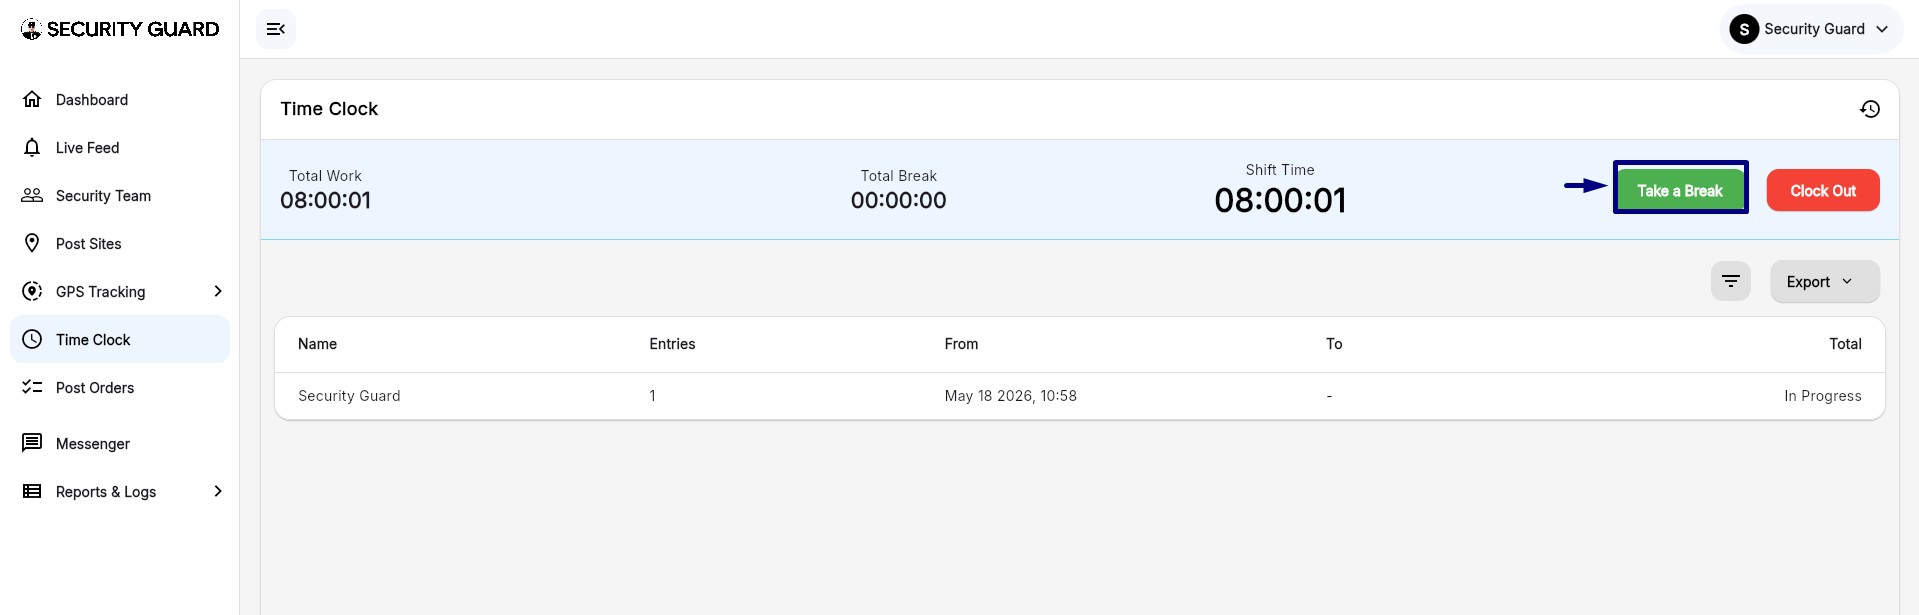Click the 'In Progress' status cell

point(1822,396)
